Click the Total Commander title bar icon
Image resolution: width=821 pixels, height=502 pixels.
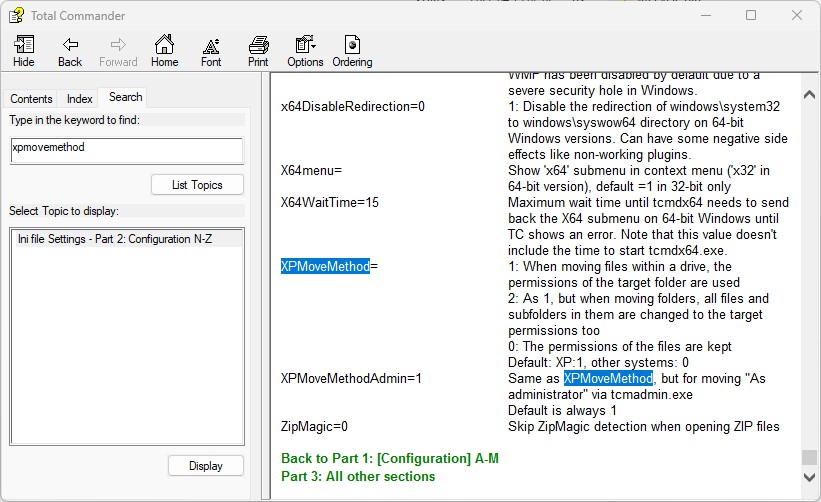point(16,15)
